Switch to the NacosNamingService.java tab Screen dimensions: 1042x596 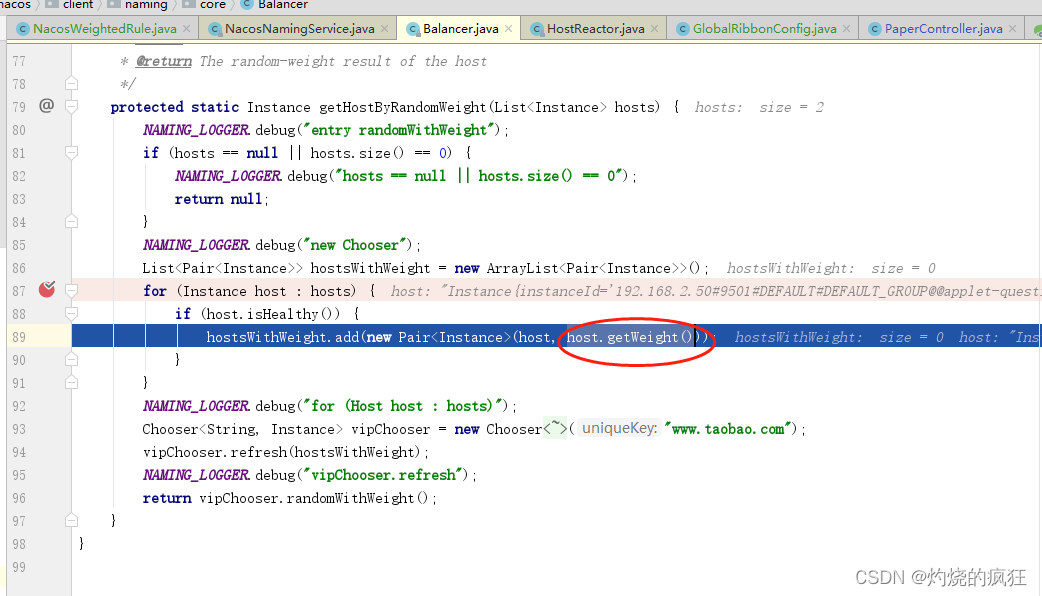(299, 29)
